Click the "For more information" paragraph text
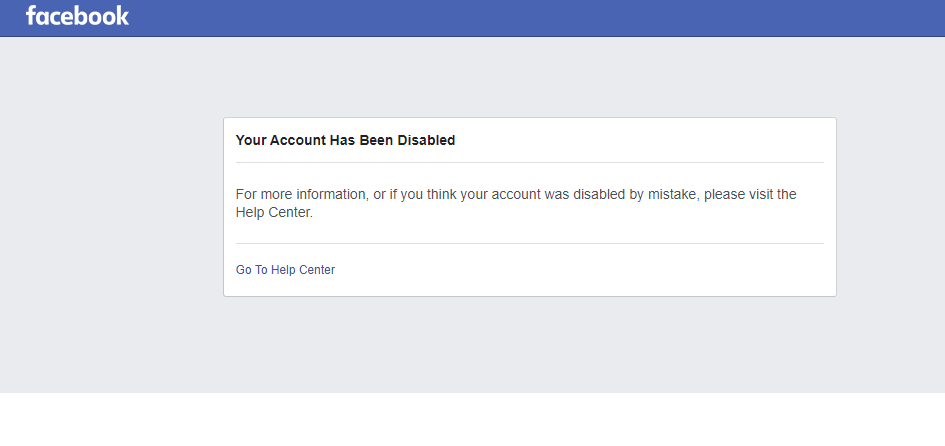 [x=302, y=194]
